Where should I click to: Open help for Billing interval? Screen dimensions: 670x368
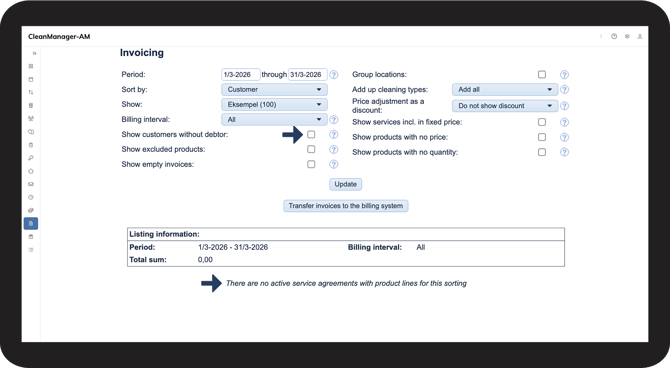point(334,119)
